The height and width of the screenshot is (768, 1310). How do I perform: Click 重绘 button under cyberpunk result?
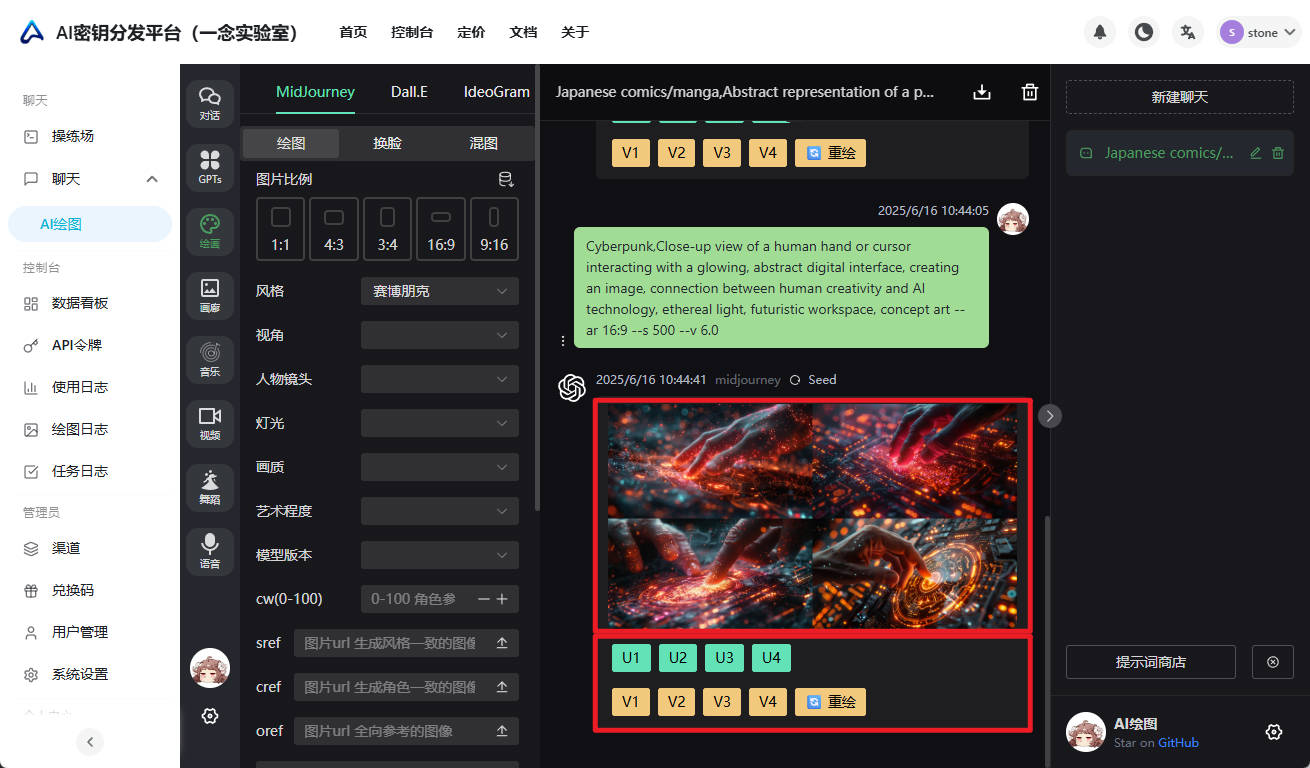pyautogui.click(x=830, y=702)
